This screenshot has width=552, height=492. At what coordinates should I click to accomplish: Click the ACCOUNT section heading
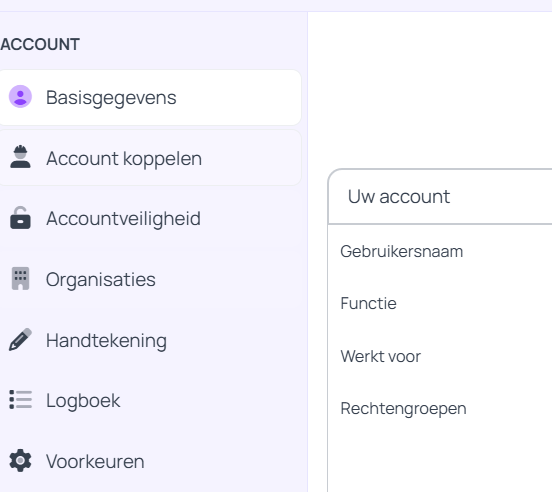(x=40, y=45)
